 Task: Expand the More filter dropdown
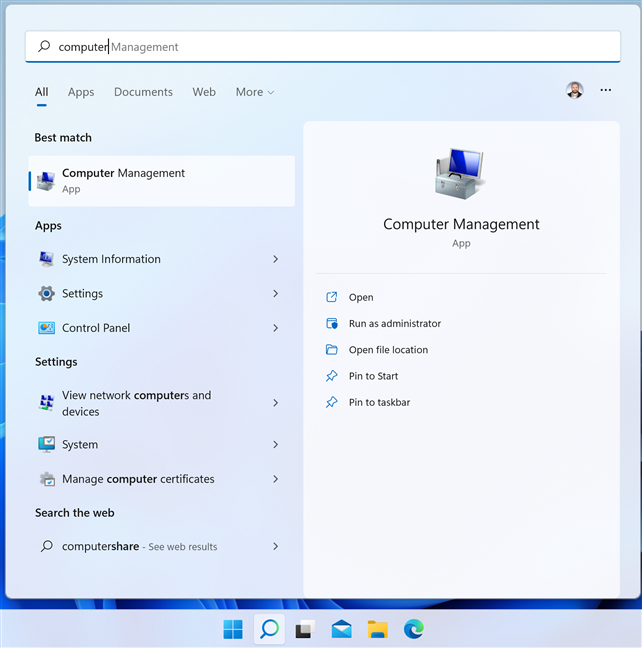coord(255,92)
